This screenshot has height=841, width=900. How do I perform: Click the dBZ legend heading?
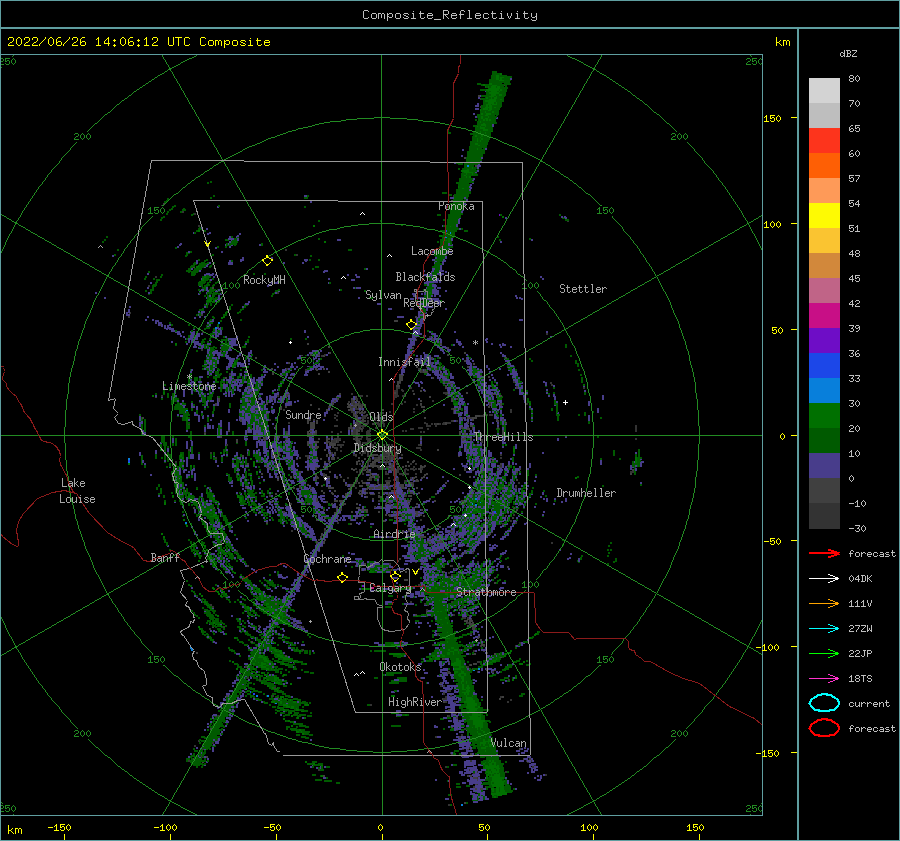848,53
